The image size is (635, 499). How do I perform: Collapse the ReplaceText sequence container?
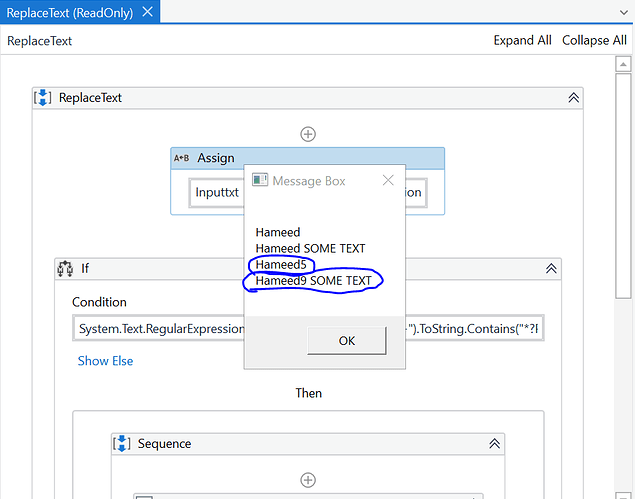574,98
